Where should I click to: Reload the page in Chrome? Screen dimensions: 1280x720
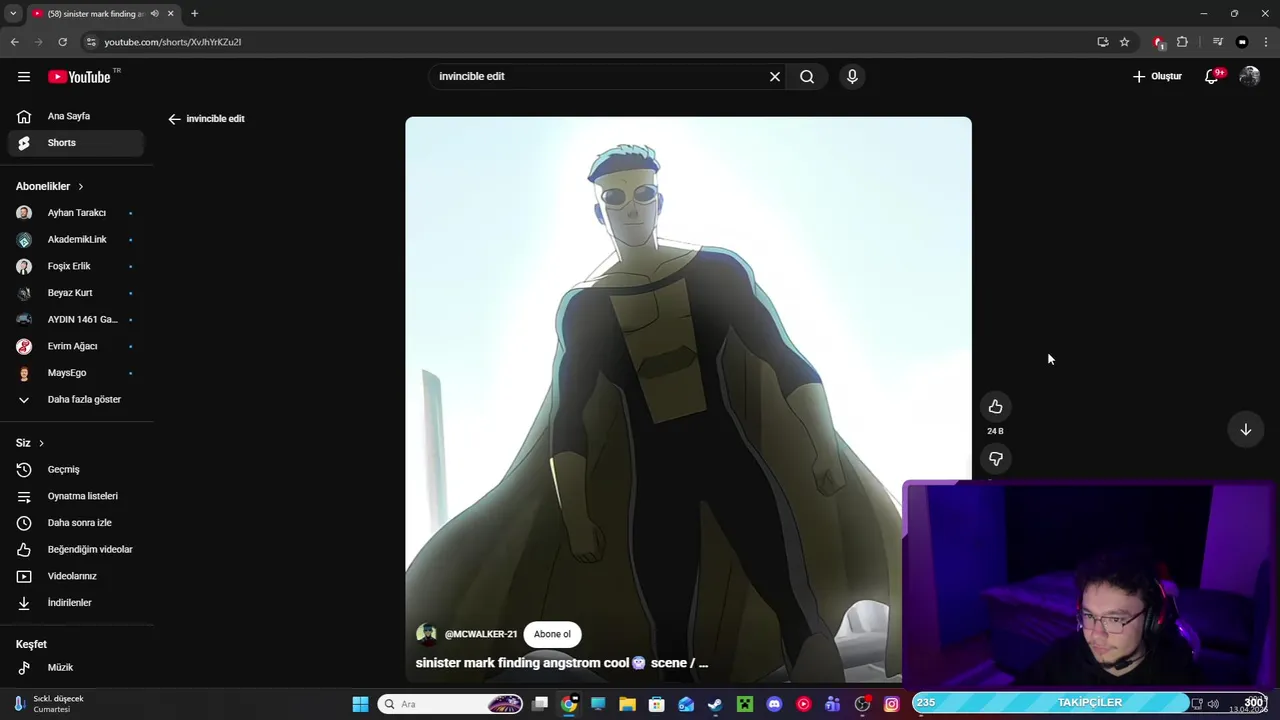coord(62,42)
